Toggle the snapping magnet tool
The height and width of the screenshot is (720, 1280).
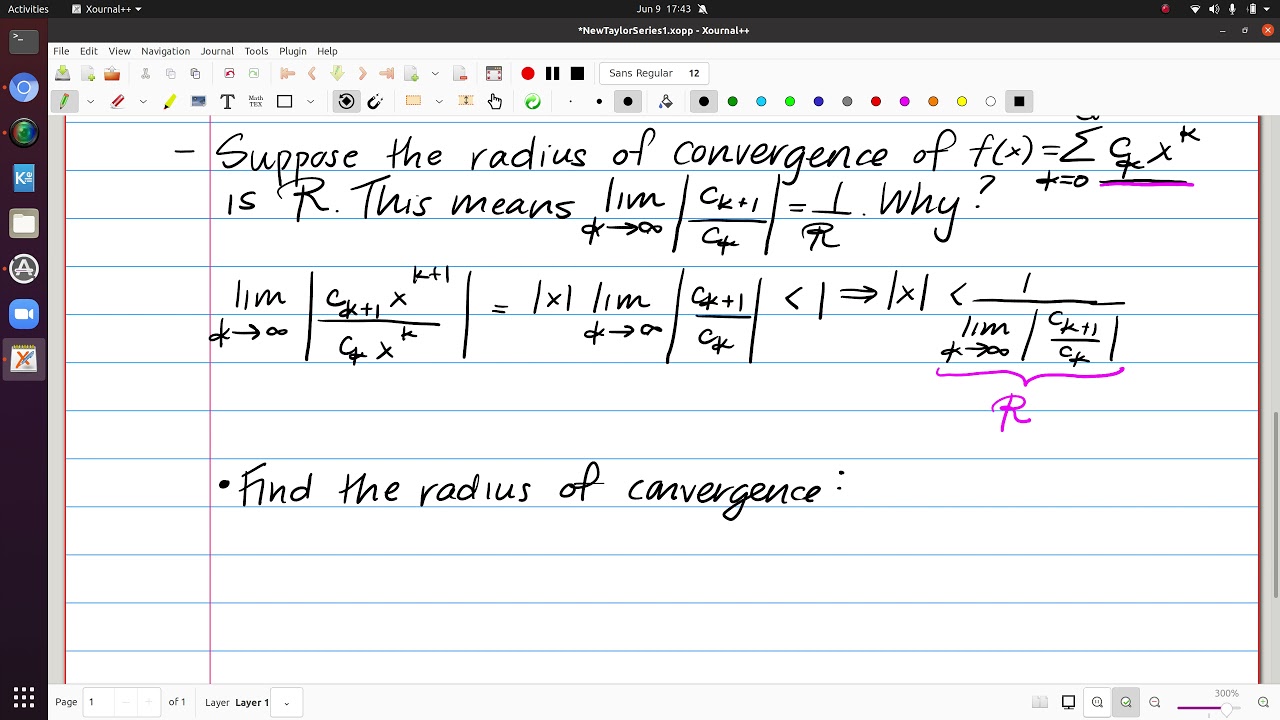click(x=375, y=101)
